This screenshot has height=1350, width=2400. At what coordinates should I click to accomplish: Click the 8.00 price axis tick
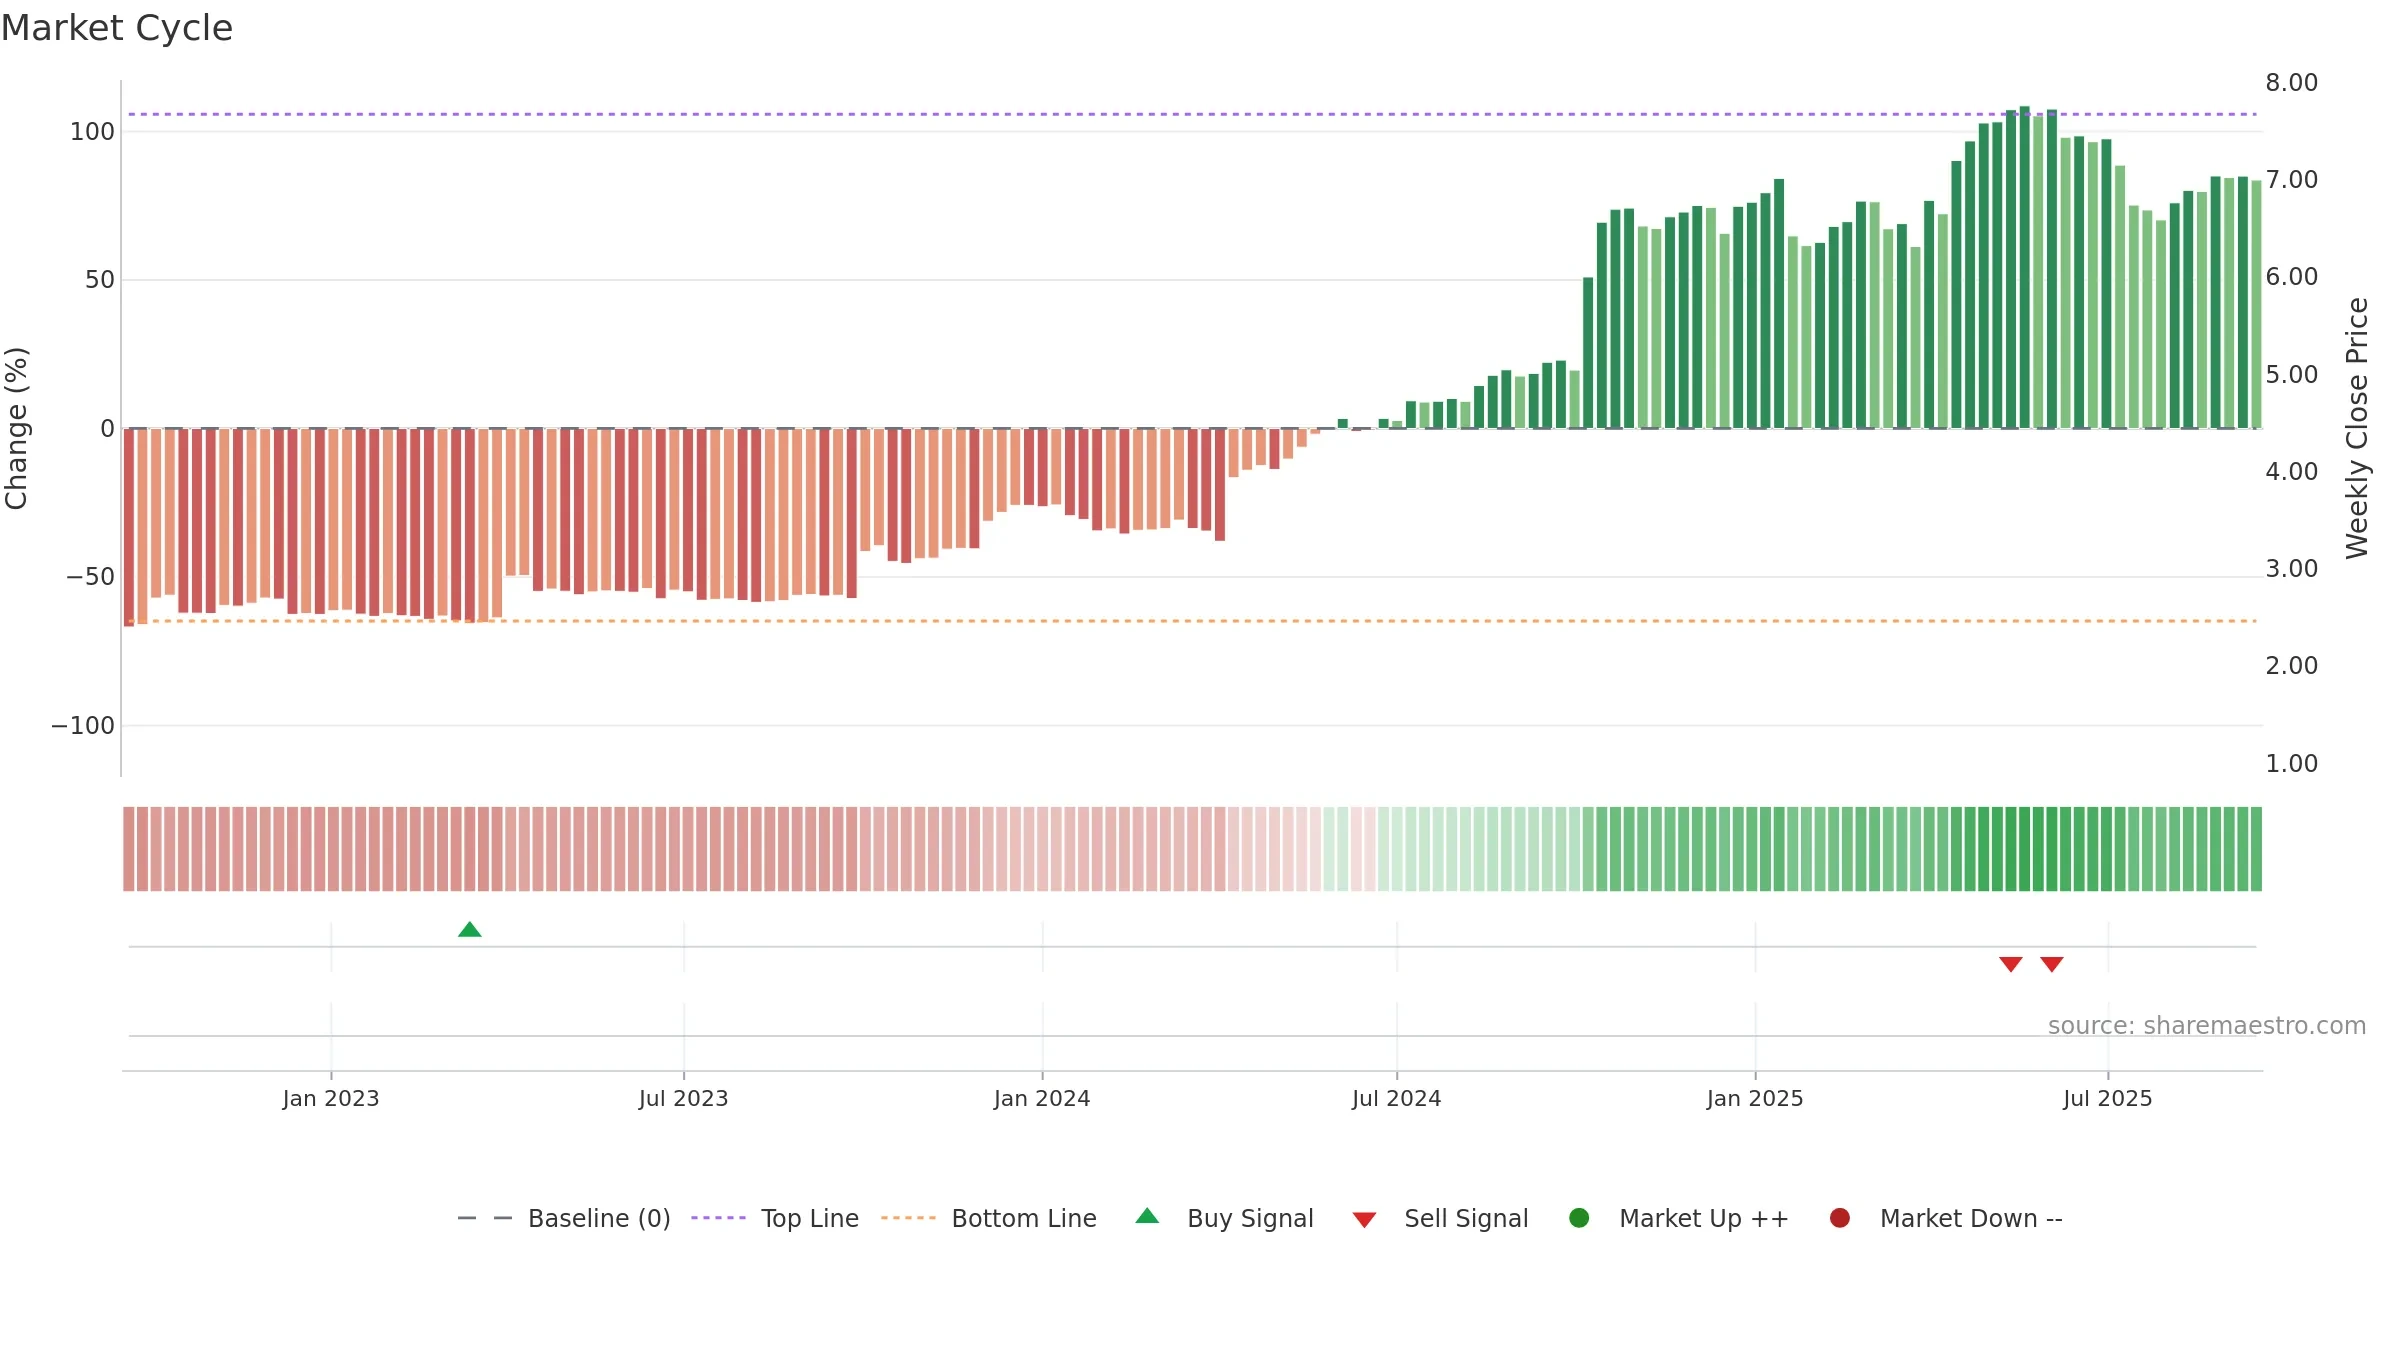point(2292,83)
